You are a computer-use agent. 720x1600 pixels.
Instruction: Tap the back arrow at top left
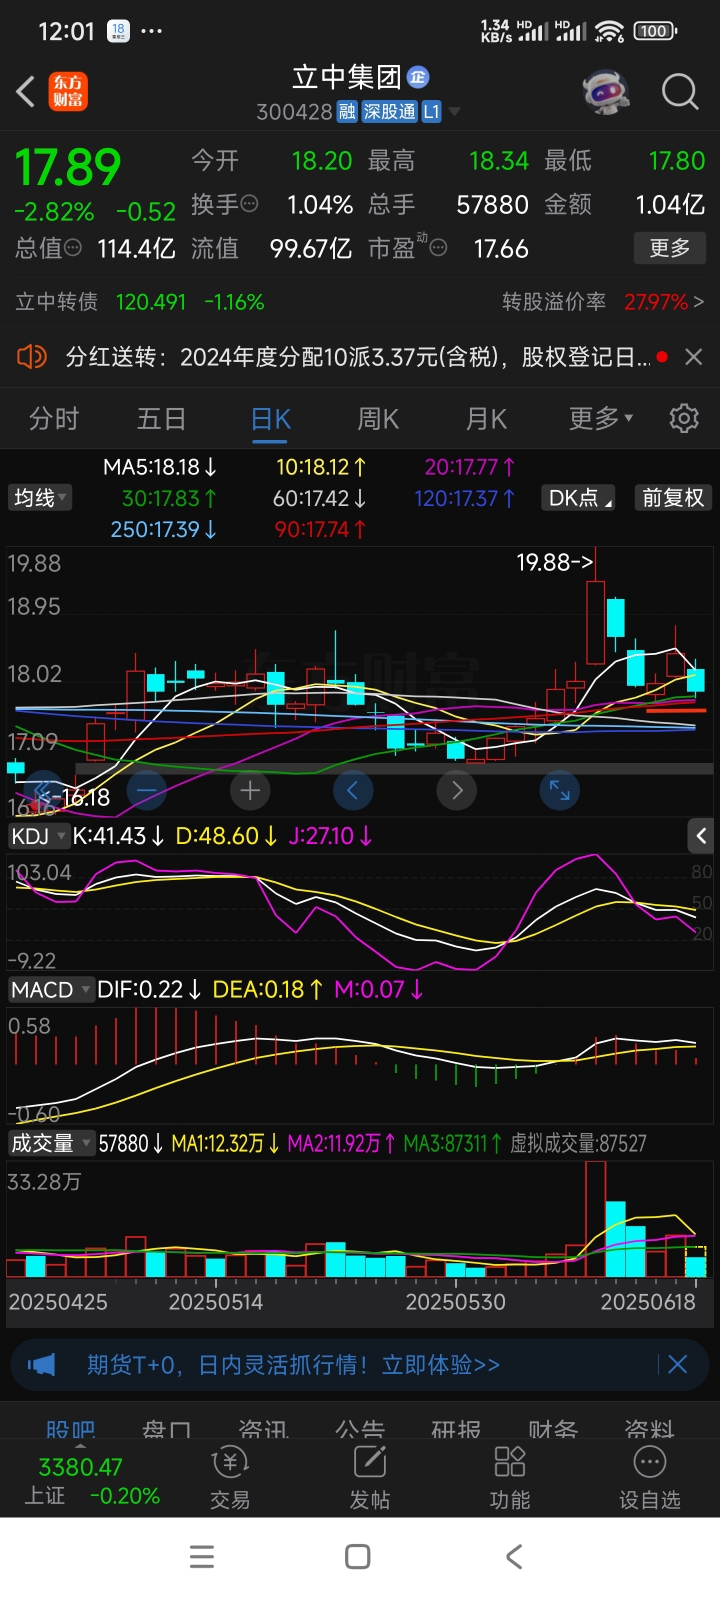click(26, 92)
